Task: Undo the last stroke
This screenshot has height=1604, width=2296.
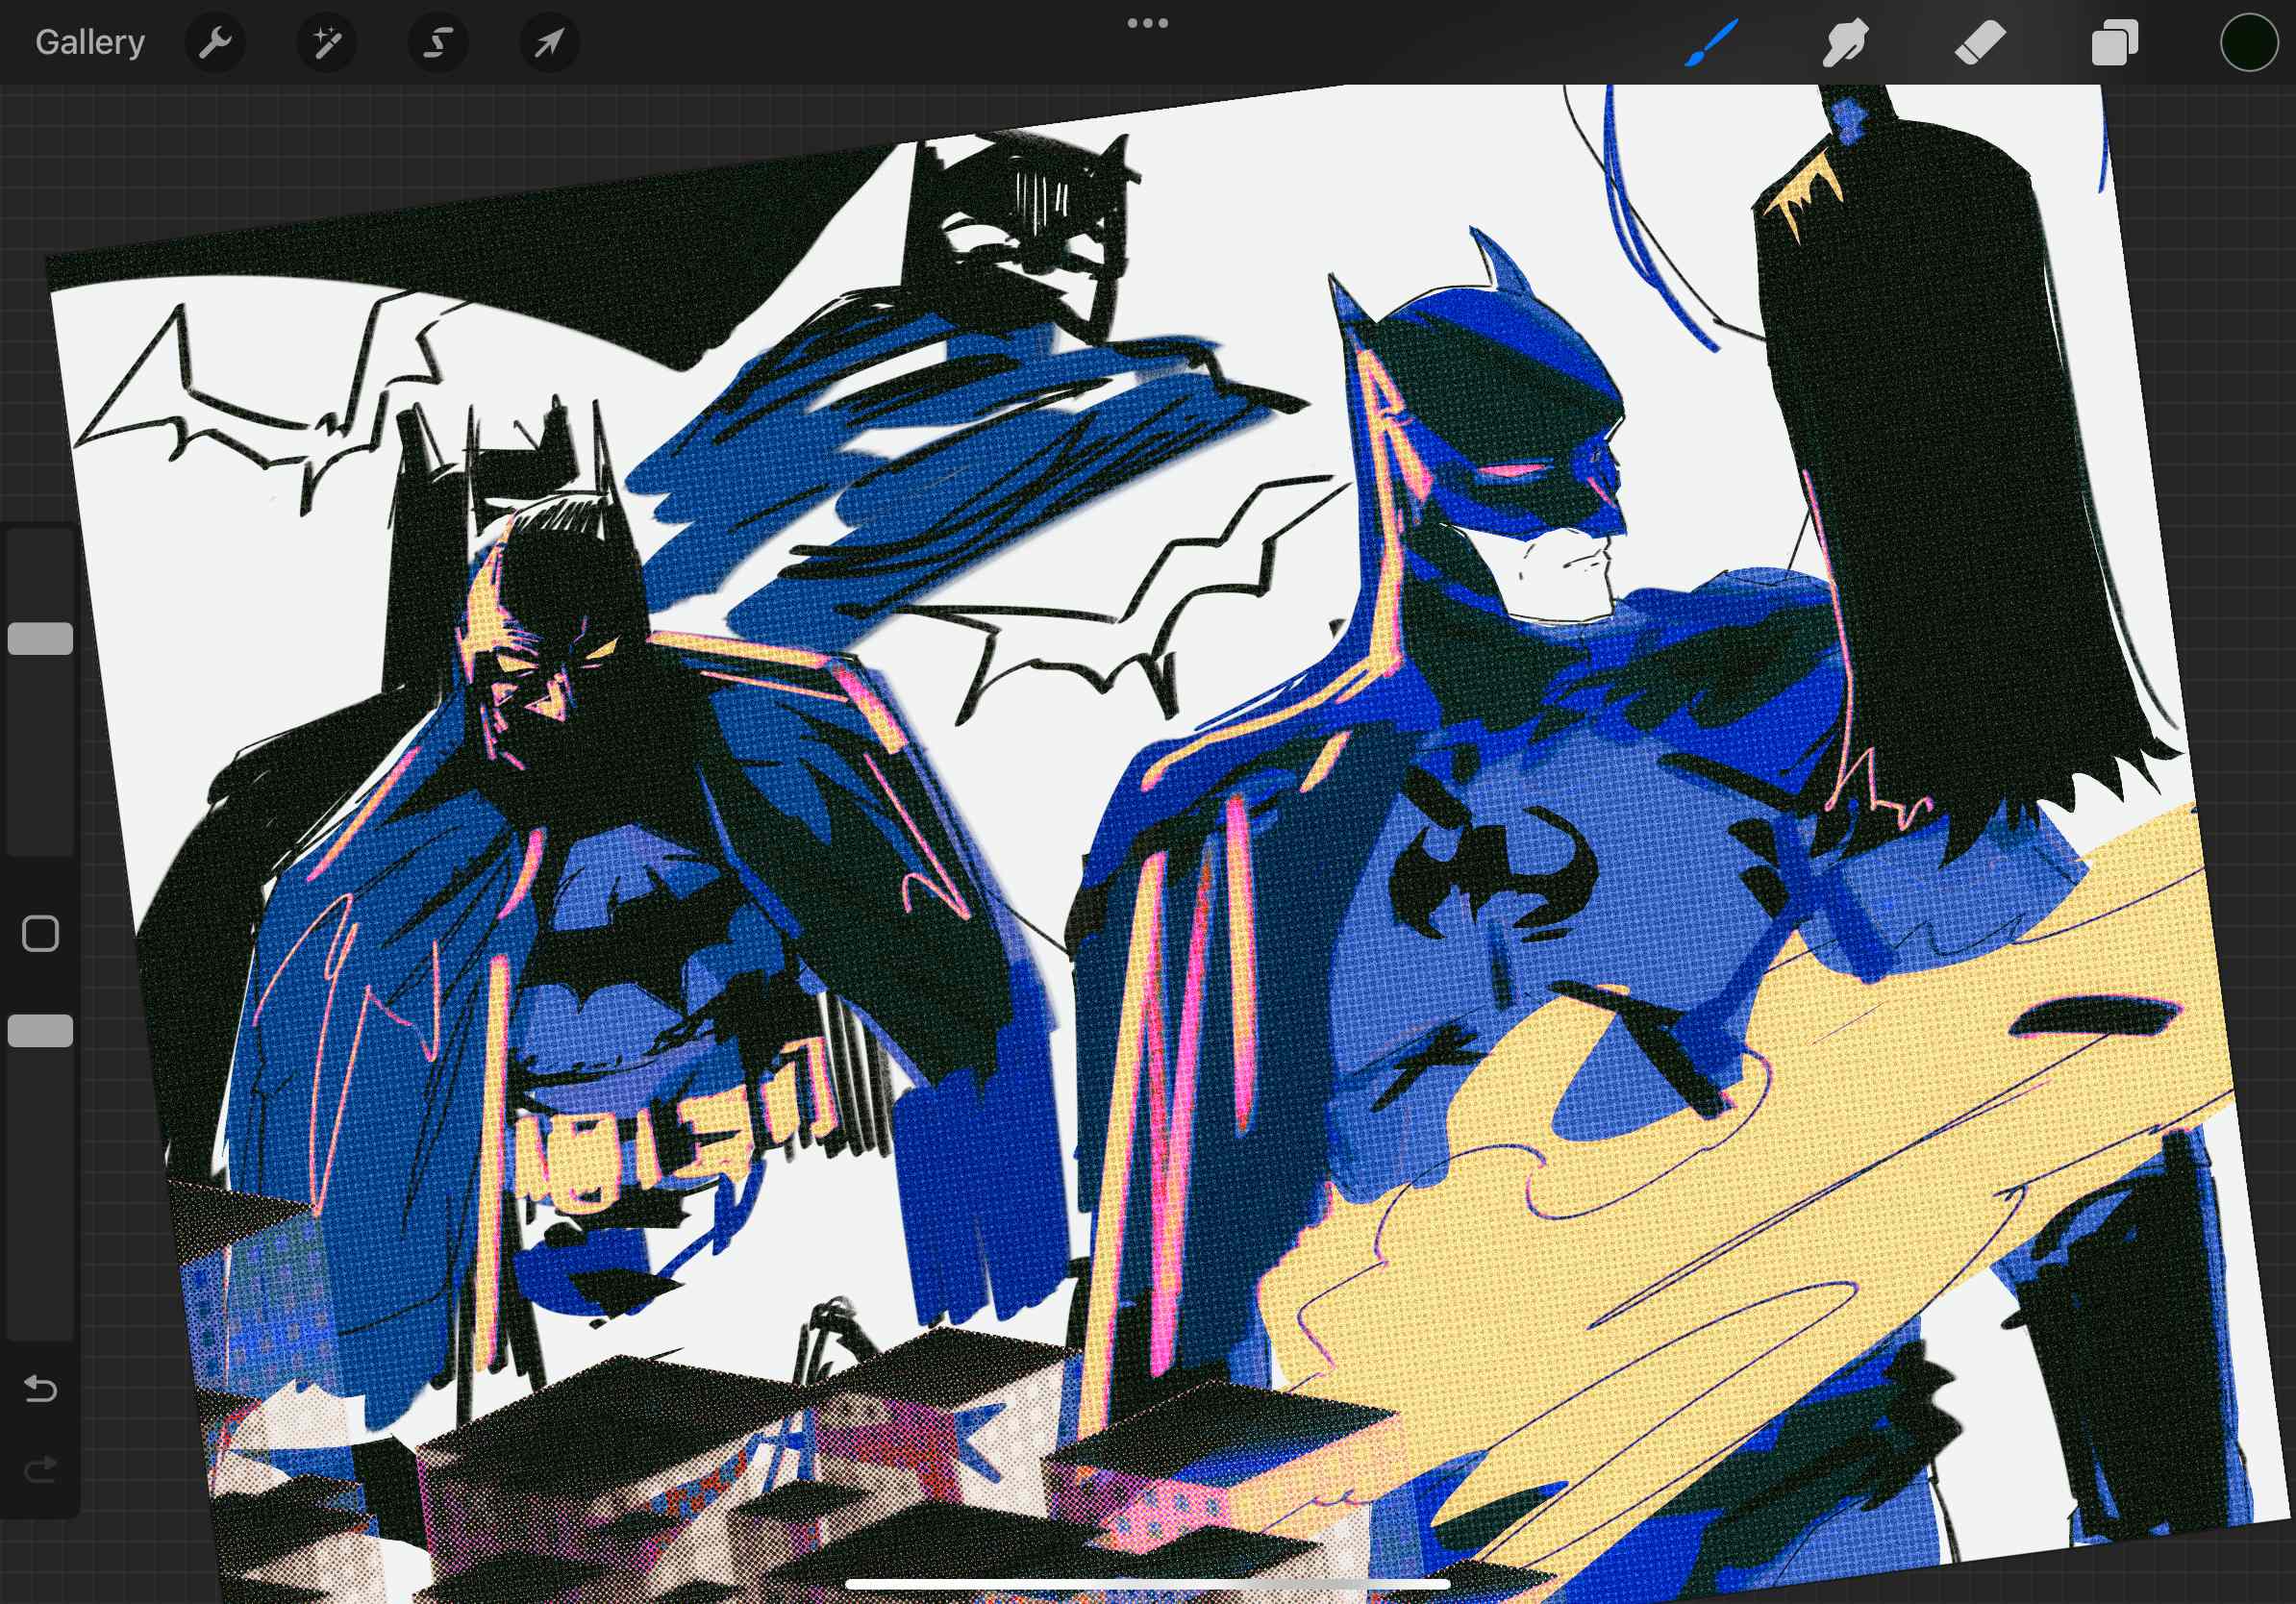Action: (x=40, y=1388)
